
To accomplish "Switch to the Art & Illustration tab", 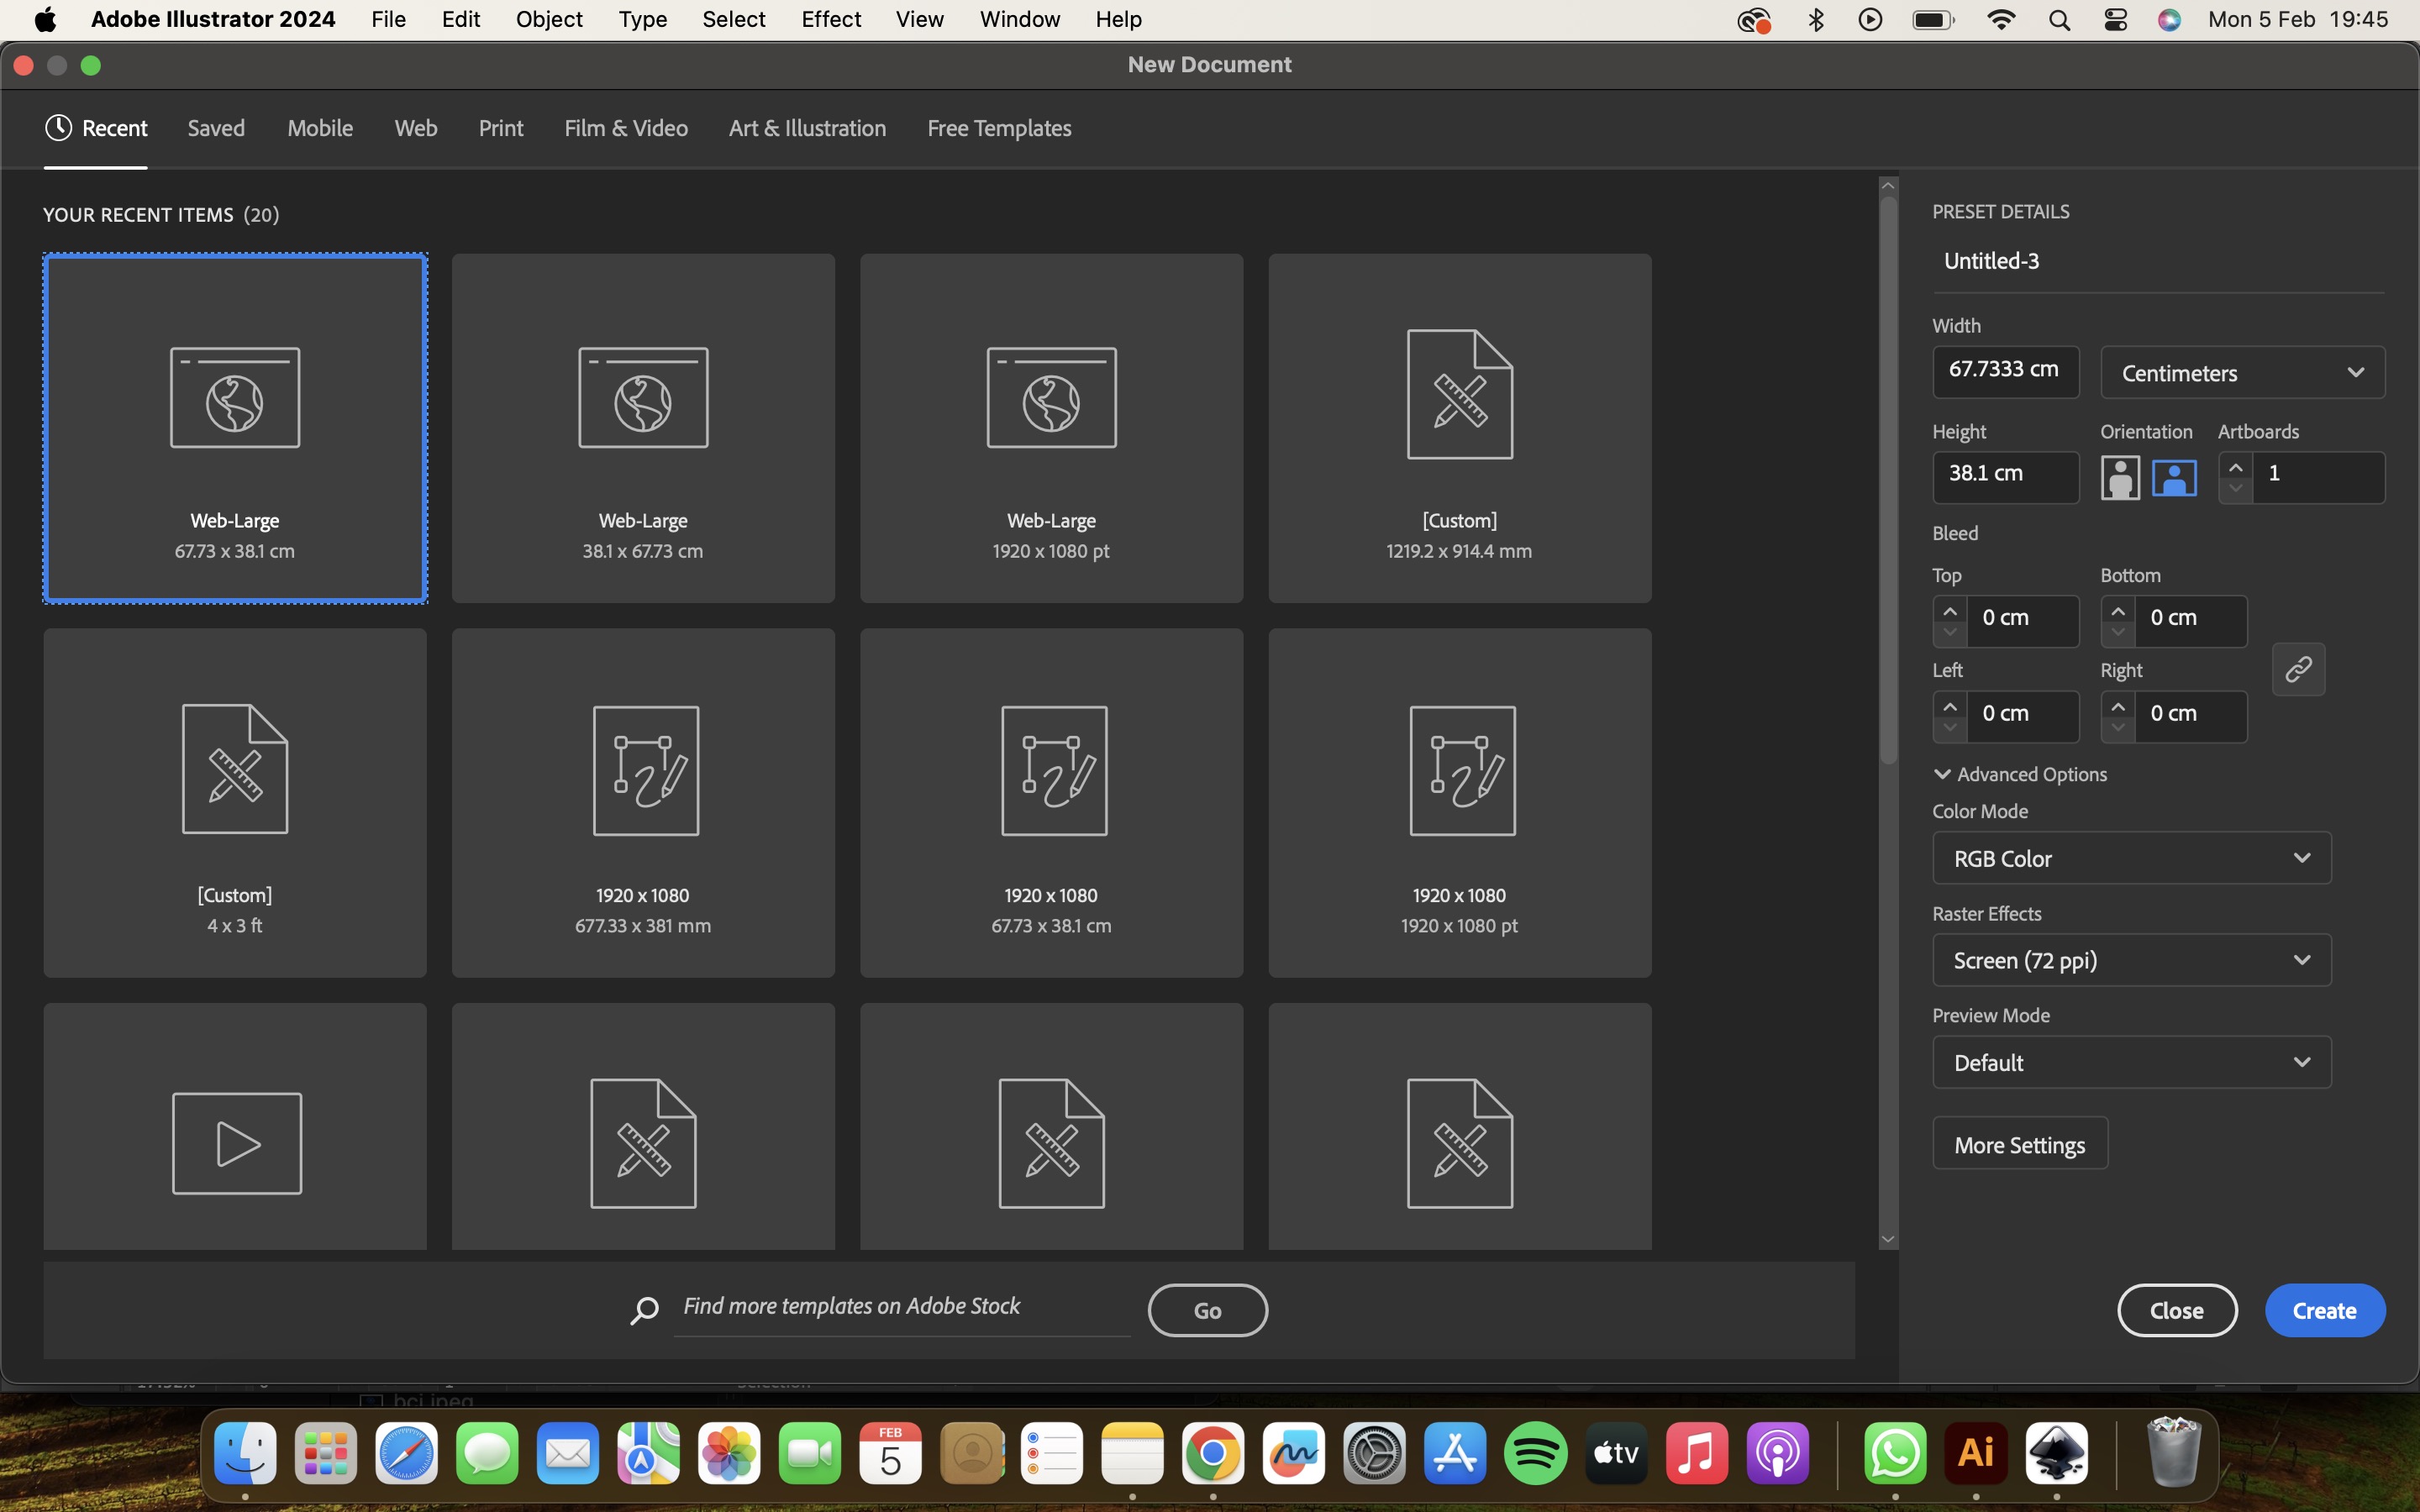I will click(x=807, y=128).
